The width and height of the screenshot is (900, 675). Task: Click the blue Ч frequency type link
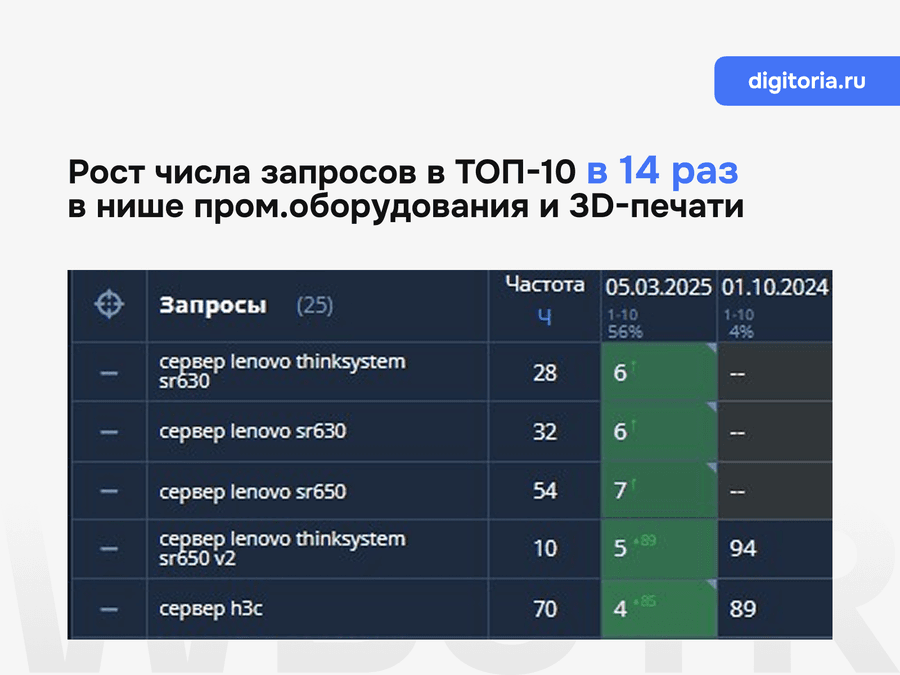click(544, 316)
